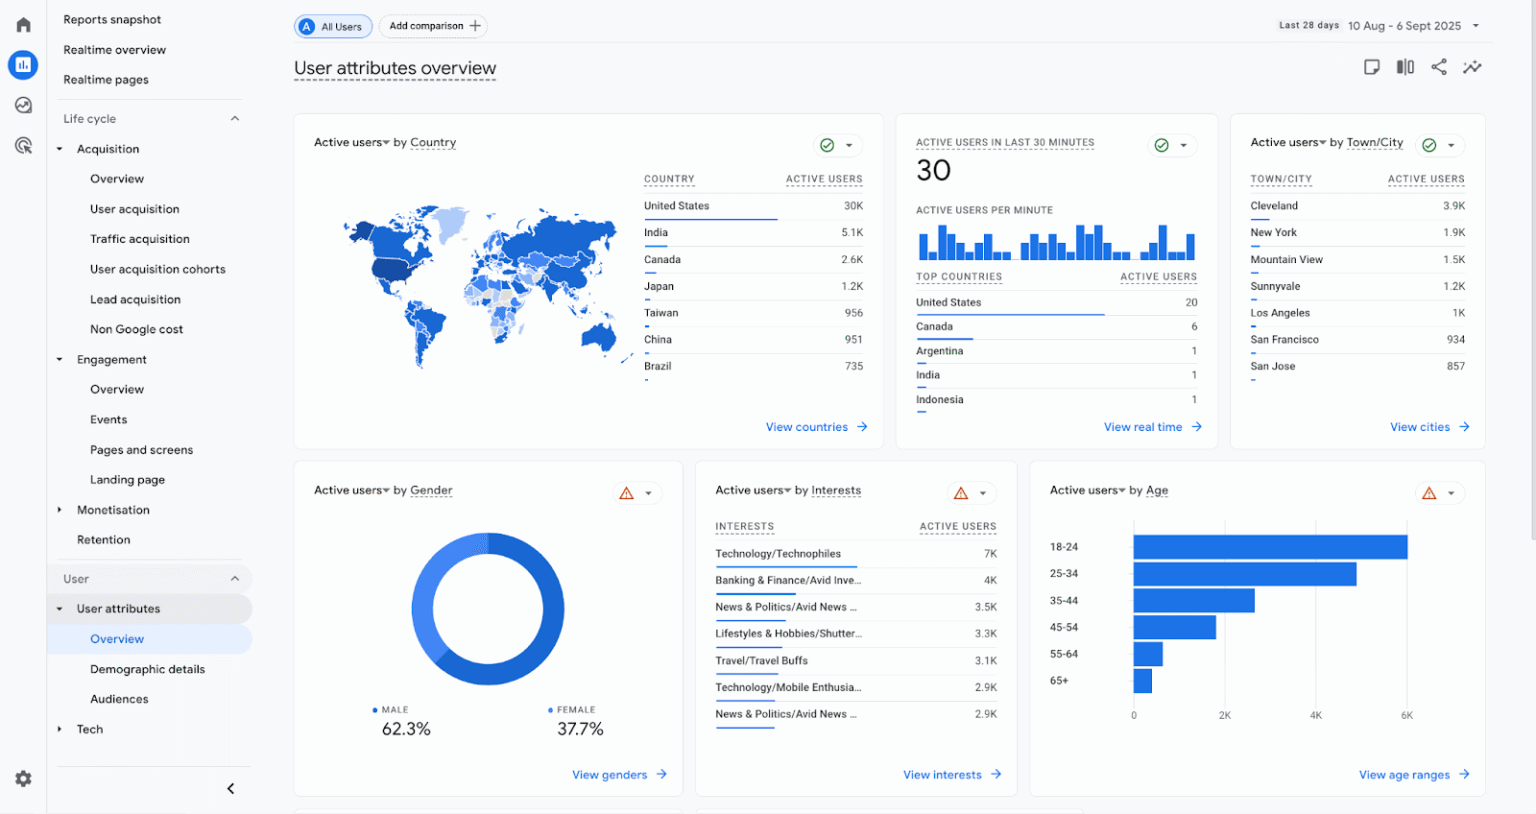Open Admin with the settings gear
Image resolution: width=1536 pixels, height=814 pixels.
pos(23,779)
